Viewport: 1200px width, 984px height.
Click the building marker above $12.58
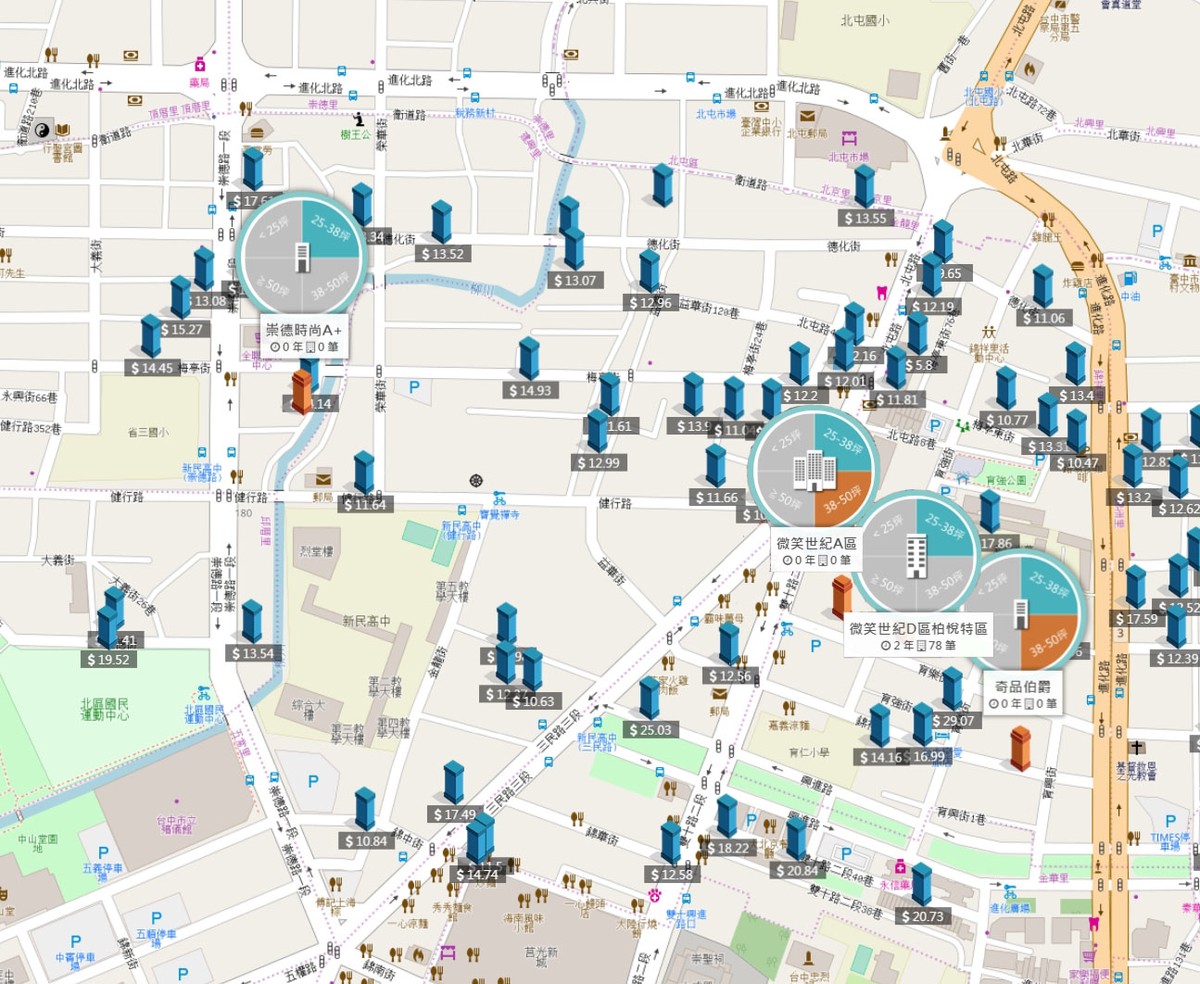click(671, 843)
